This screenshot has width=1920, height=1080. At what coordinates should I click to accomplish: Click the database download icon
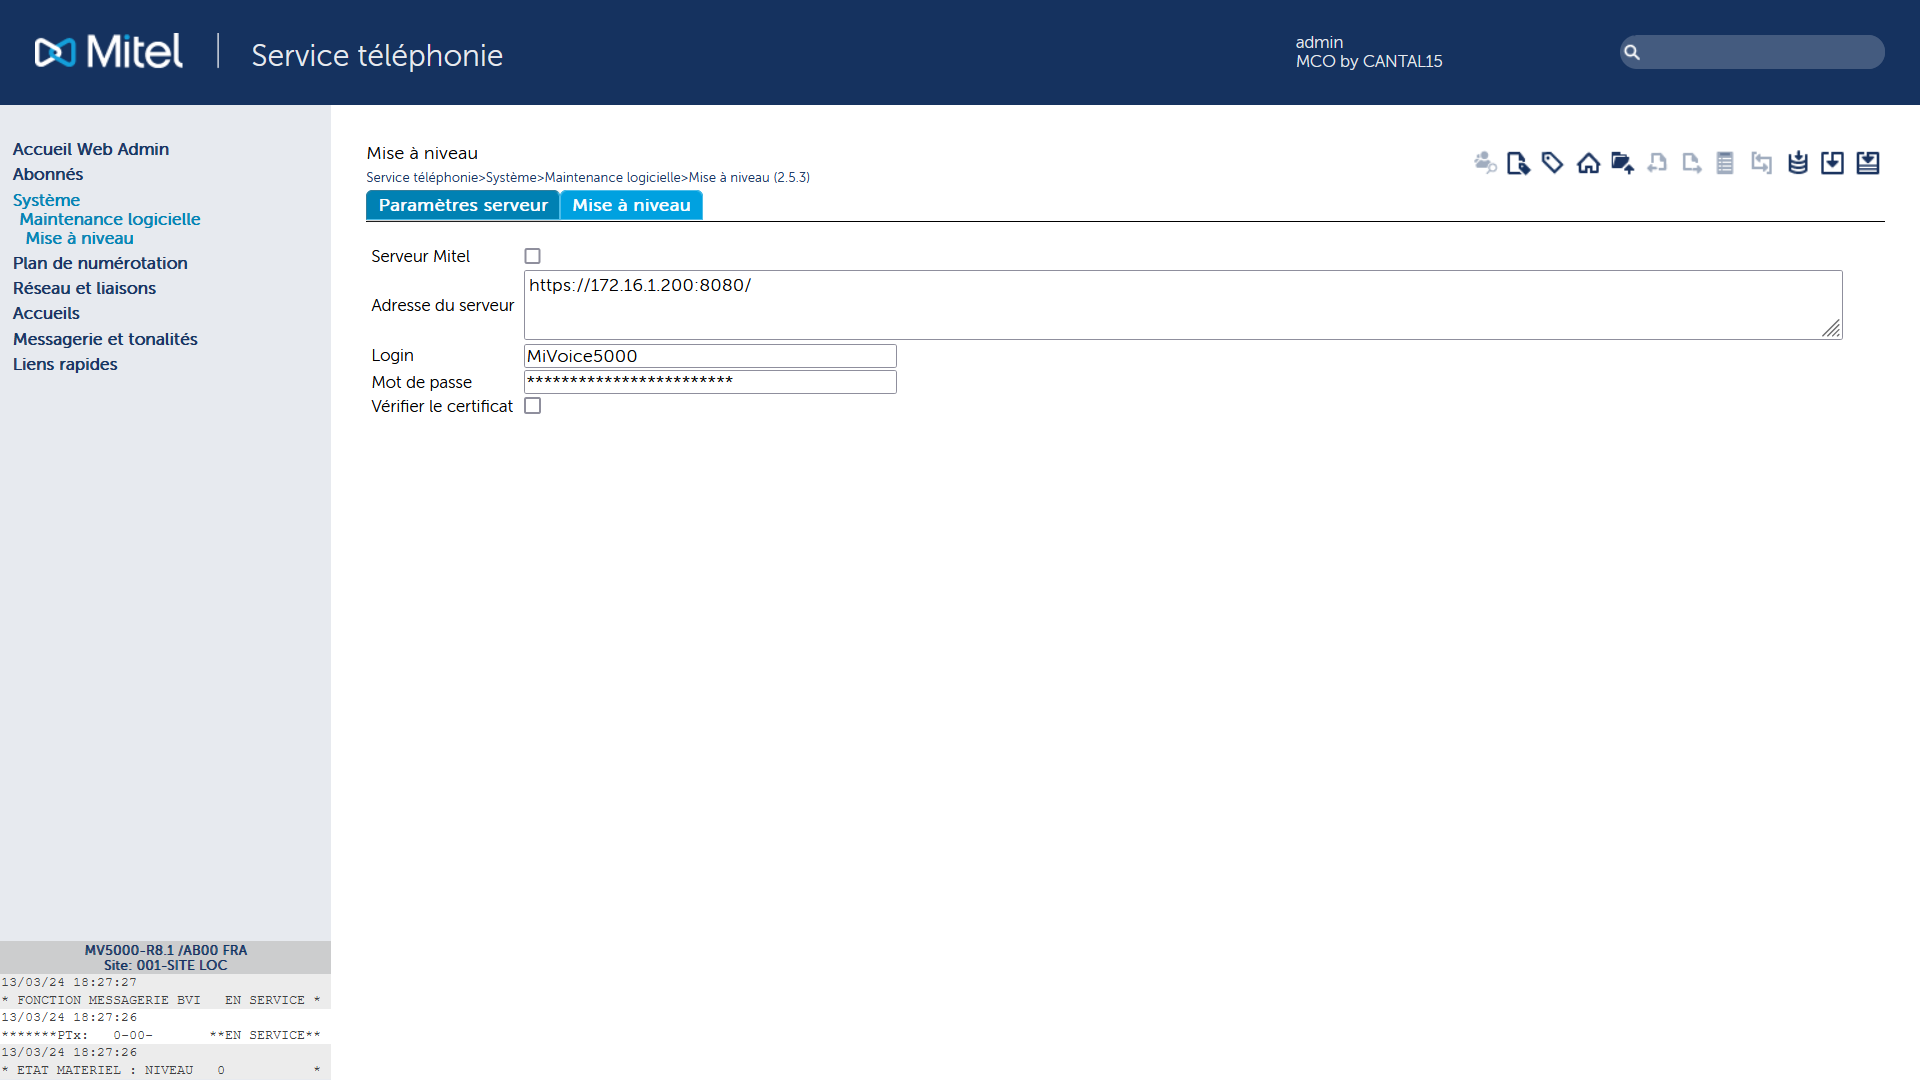[x=1798, y=162]
